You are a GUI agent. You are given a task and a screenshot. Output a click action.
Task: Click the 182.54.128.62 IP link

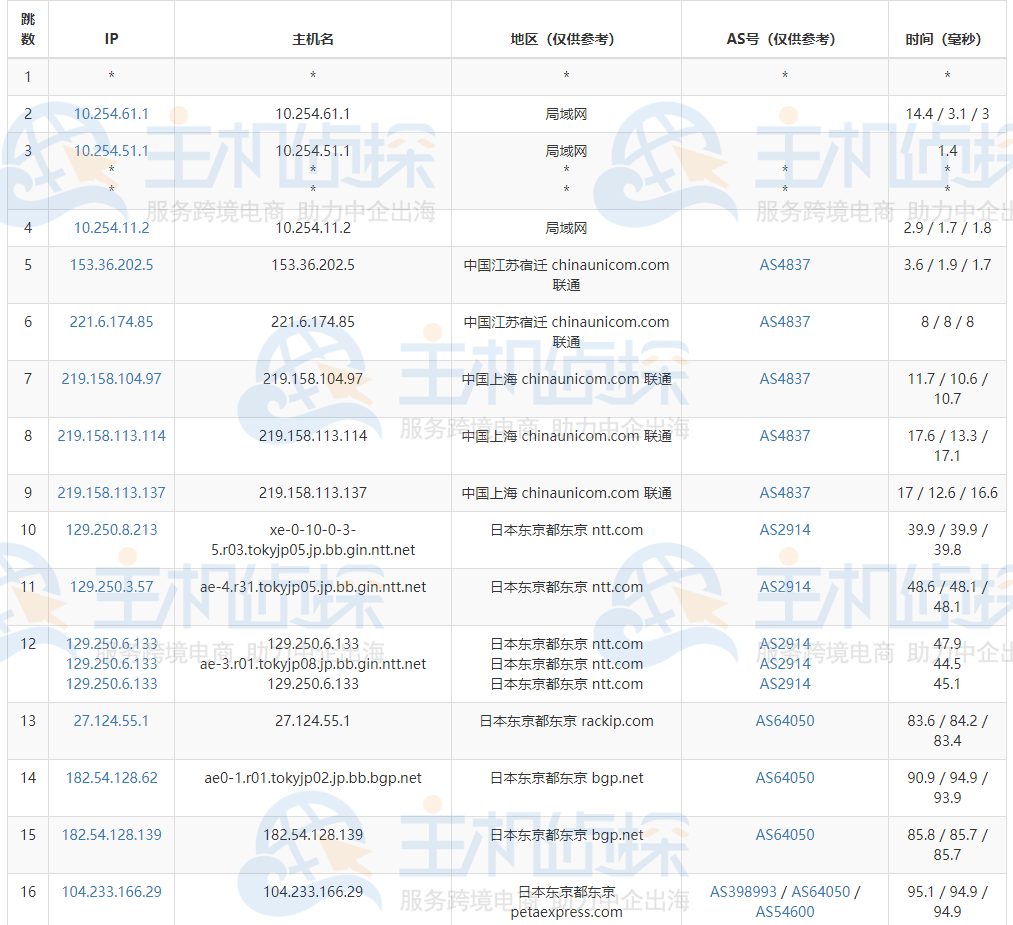click(x=111, y=778)
